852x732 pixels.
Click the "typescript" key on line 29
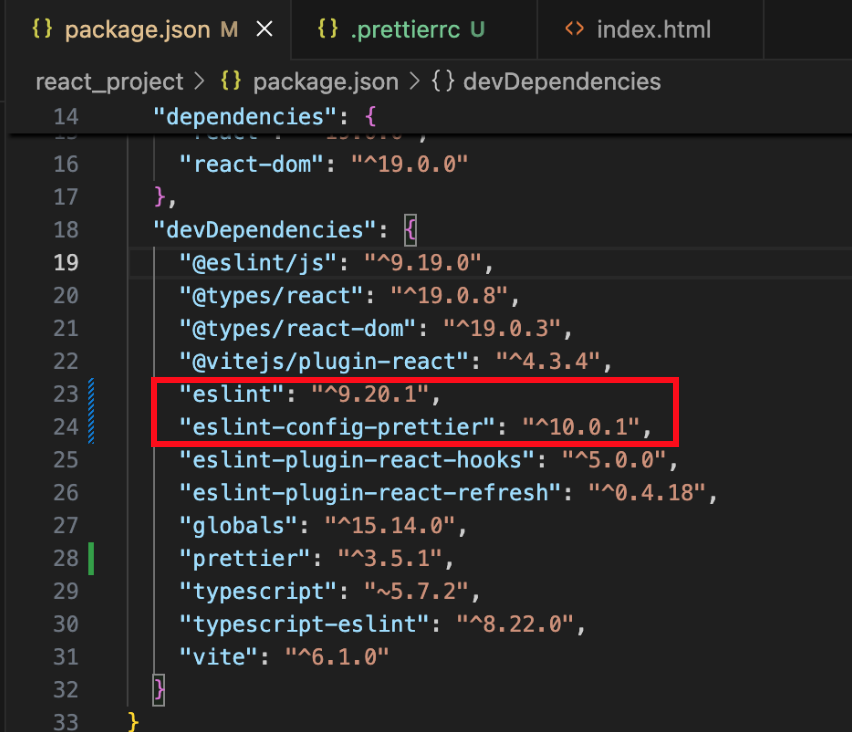pos(259,591)
